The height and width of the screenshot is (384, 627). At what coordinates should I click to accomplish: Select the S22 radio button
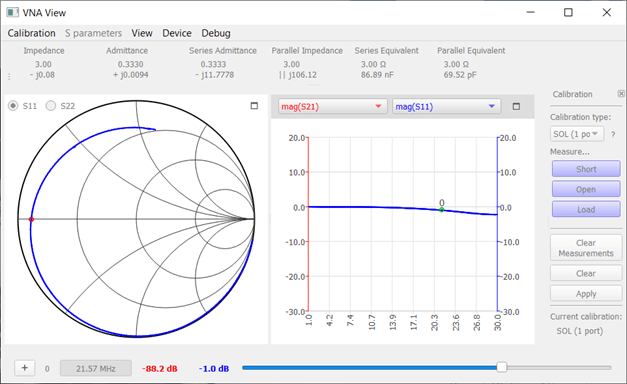pos(51,106)
